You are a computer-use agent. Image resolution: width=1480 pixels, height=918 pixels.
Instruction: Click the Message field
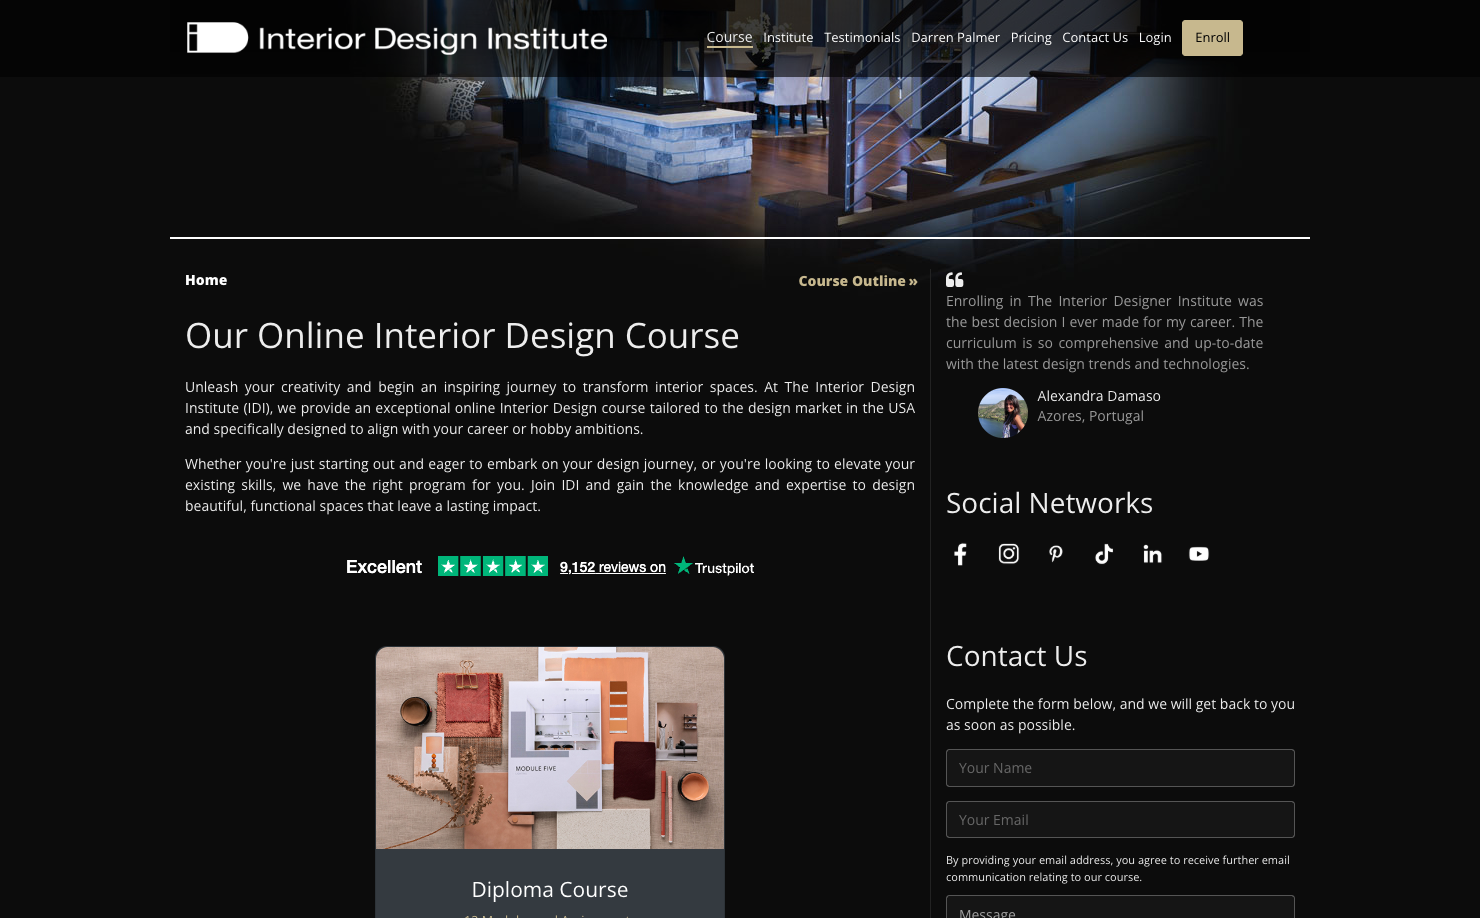(1120, 908)
